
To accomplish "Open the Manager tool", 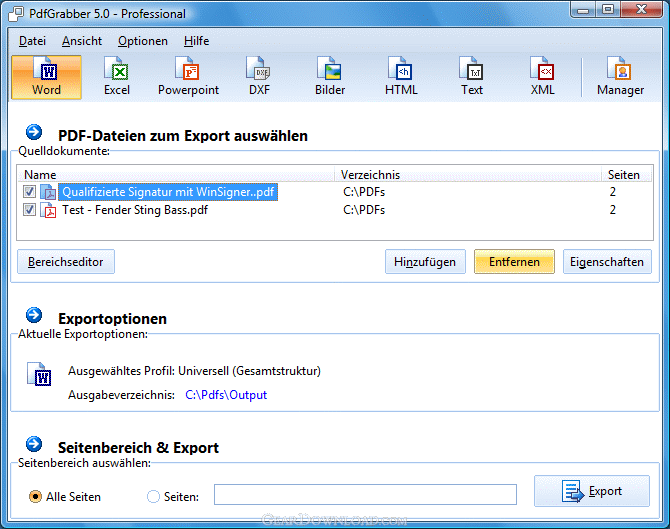I will coord(620,77).
